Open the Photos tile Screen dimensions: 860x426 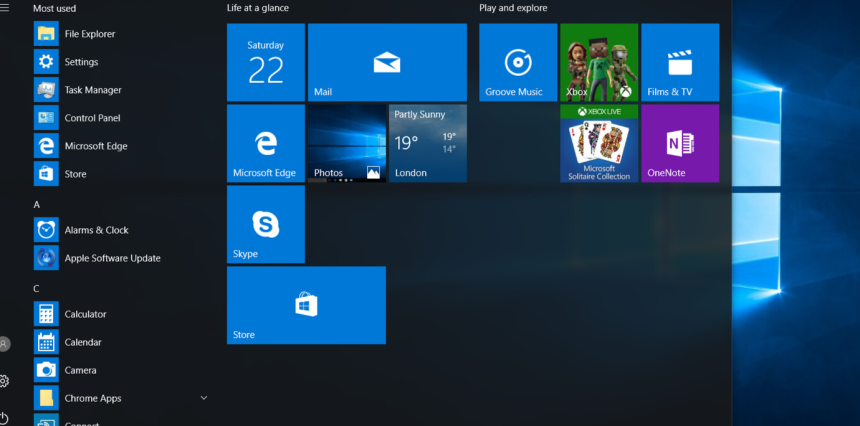coord(347,143)
